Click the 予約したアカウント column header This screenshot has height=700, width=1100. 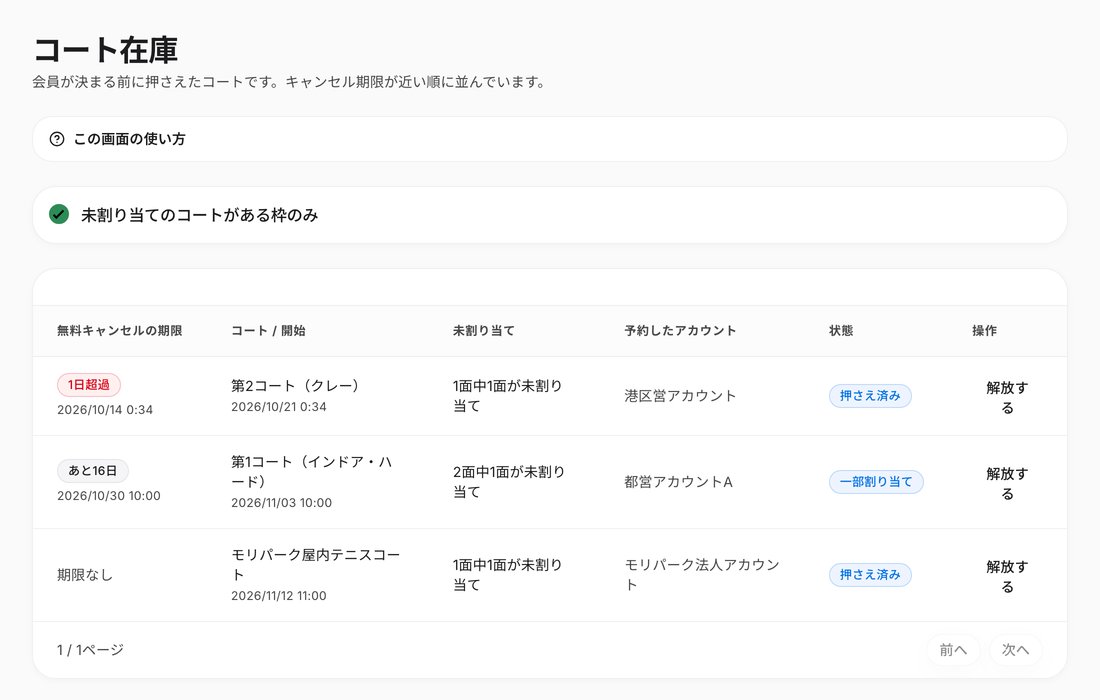(680, 330)
